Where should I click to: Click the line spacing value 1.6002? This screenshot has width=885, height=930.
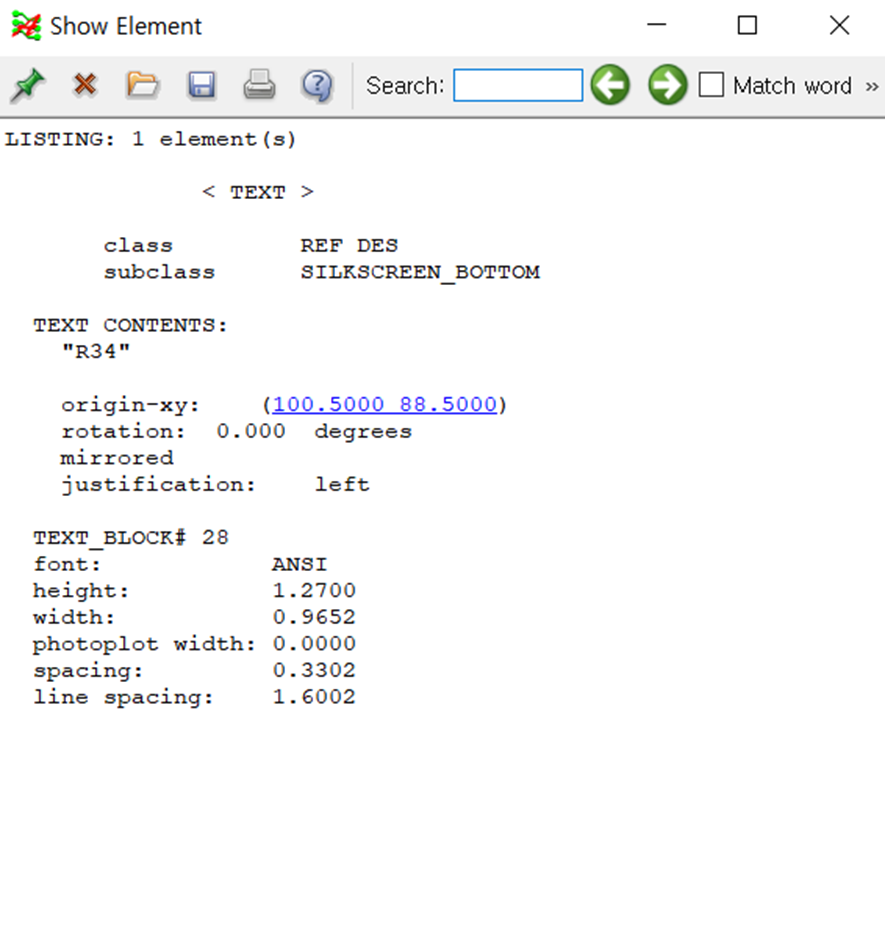[314, 697]
